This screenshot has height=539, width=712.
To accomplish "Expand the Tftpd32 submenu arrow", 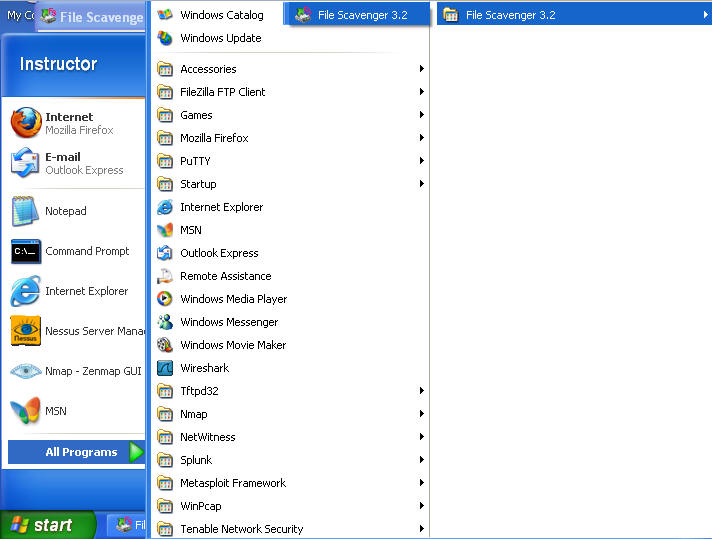I will coord(422,391).
